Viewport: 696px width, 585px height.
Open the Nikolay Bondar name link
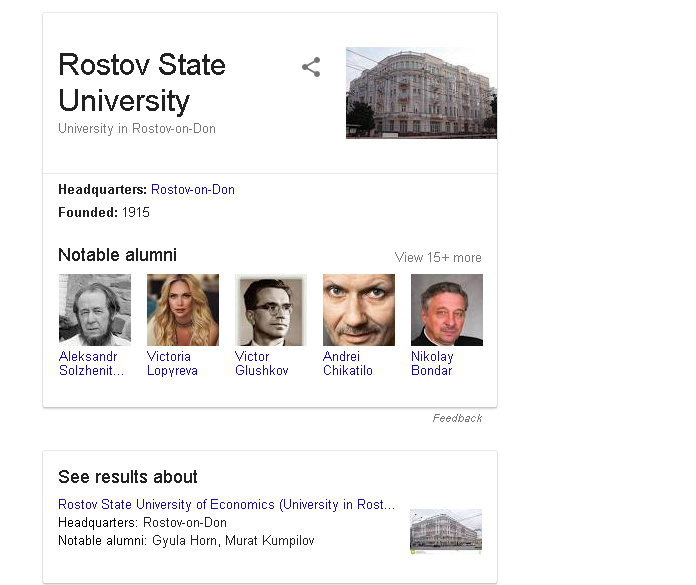point(432,364)
